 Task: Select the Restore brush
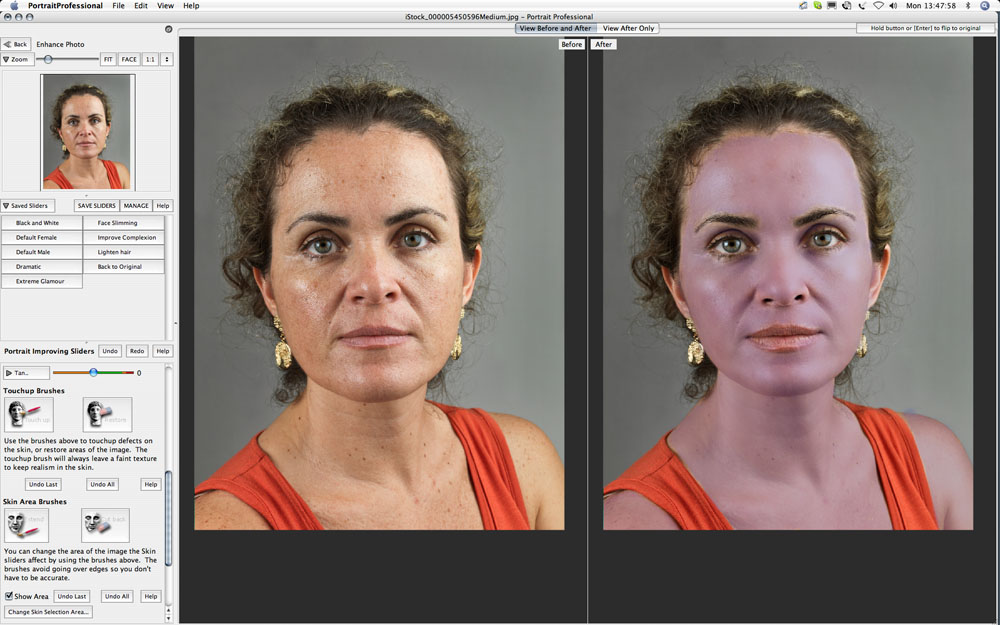pyautogui.click(x=107, y=414)
